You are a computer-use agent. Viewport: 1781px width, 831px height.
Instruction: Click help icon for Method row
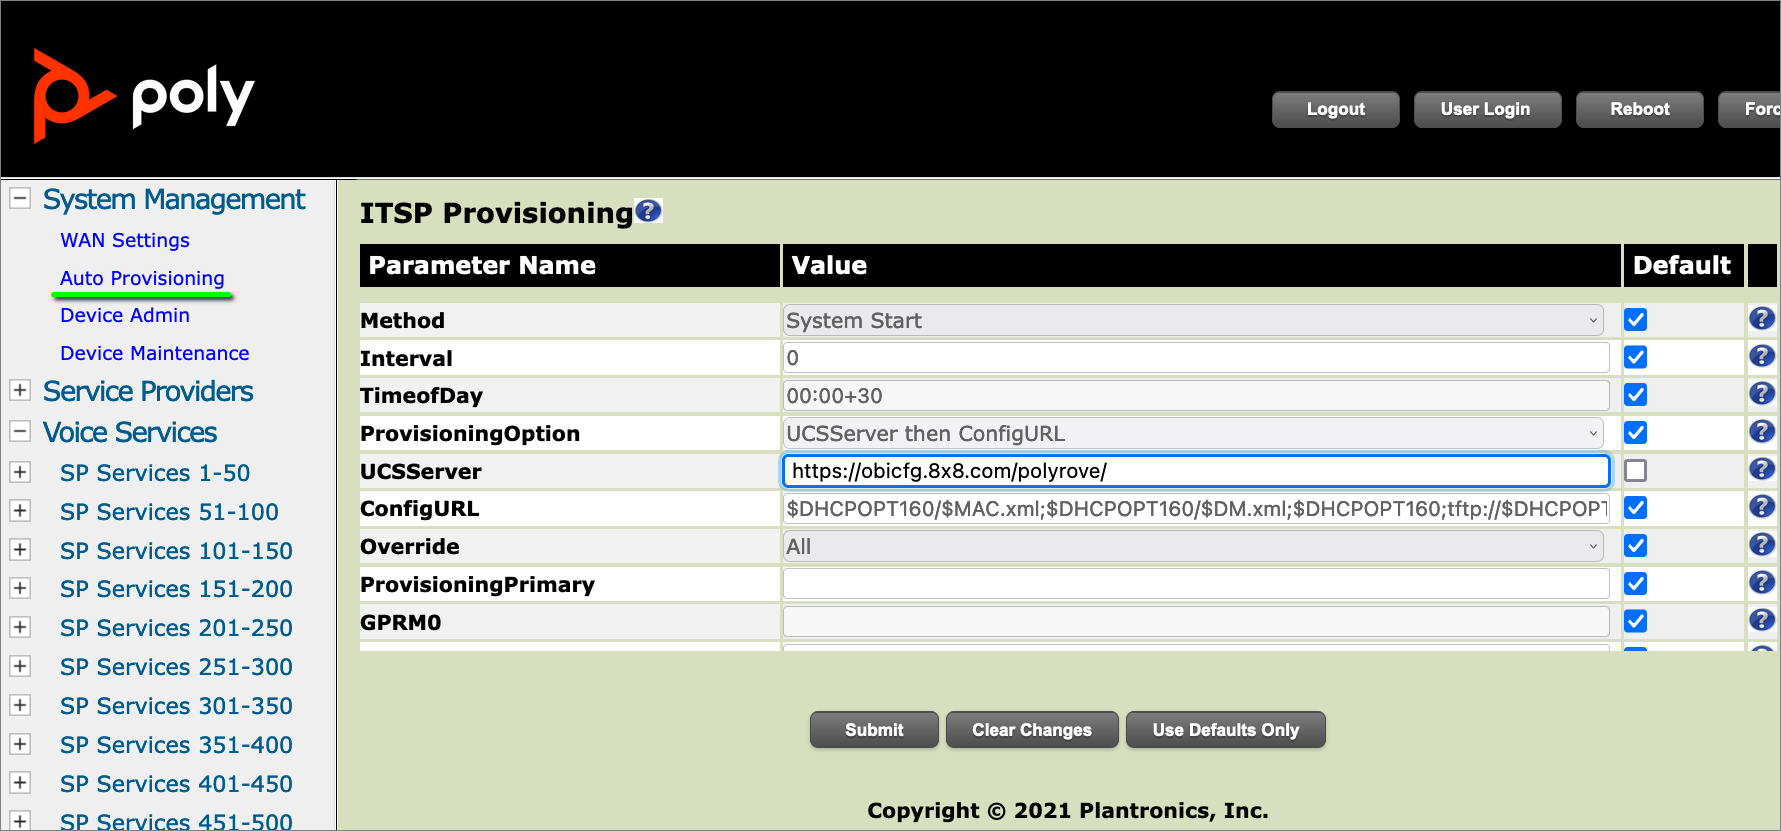(1761, 319)
